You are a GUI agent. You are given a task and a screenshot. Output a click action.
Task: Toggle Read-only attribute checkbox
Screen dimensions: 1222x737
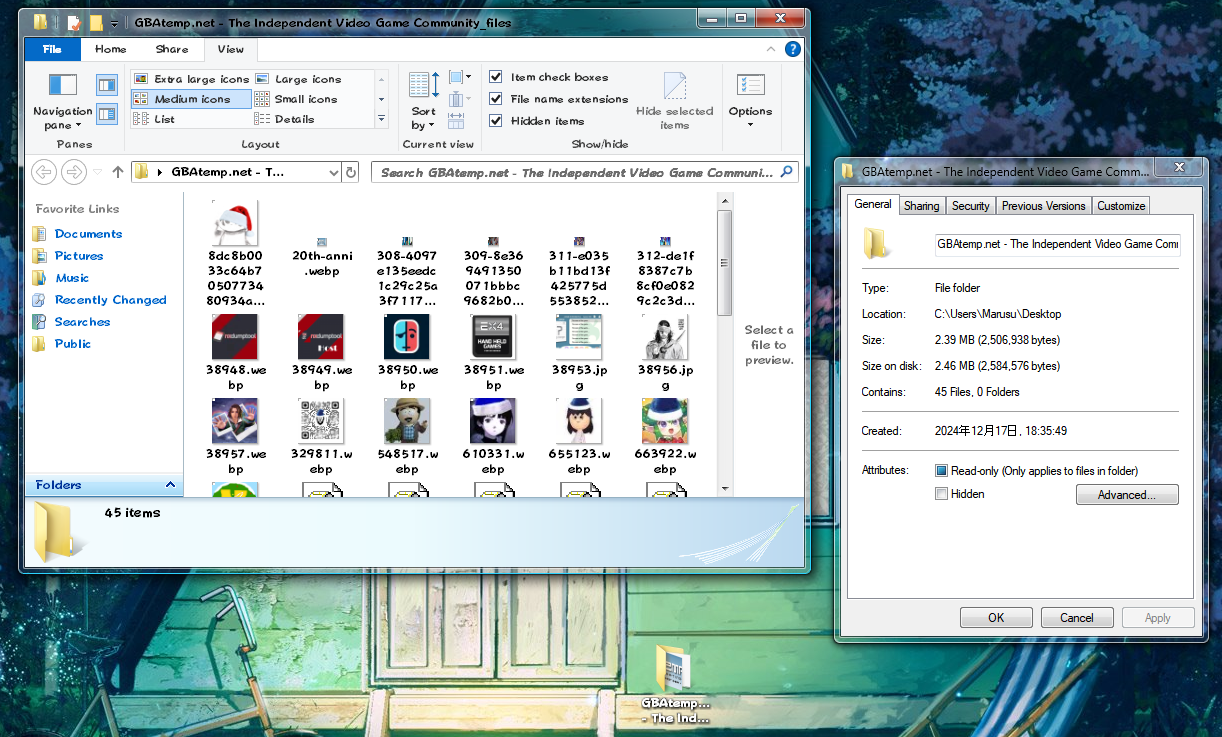[941, 471]
